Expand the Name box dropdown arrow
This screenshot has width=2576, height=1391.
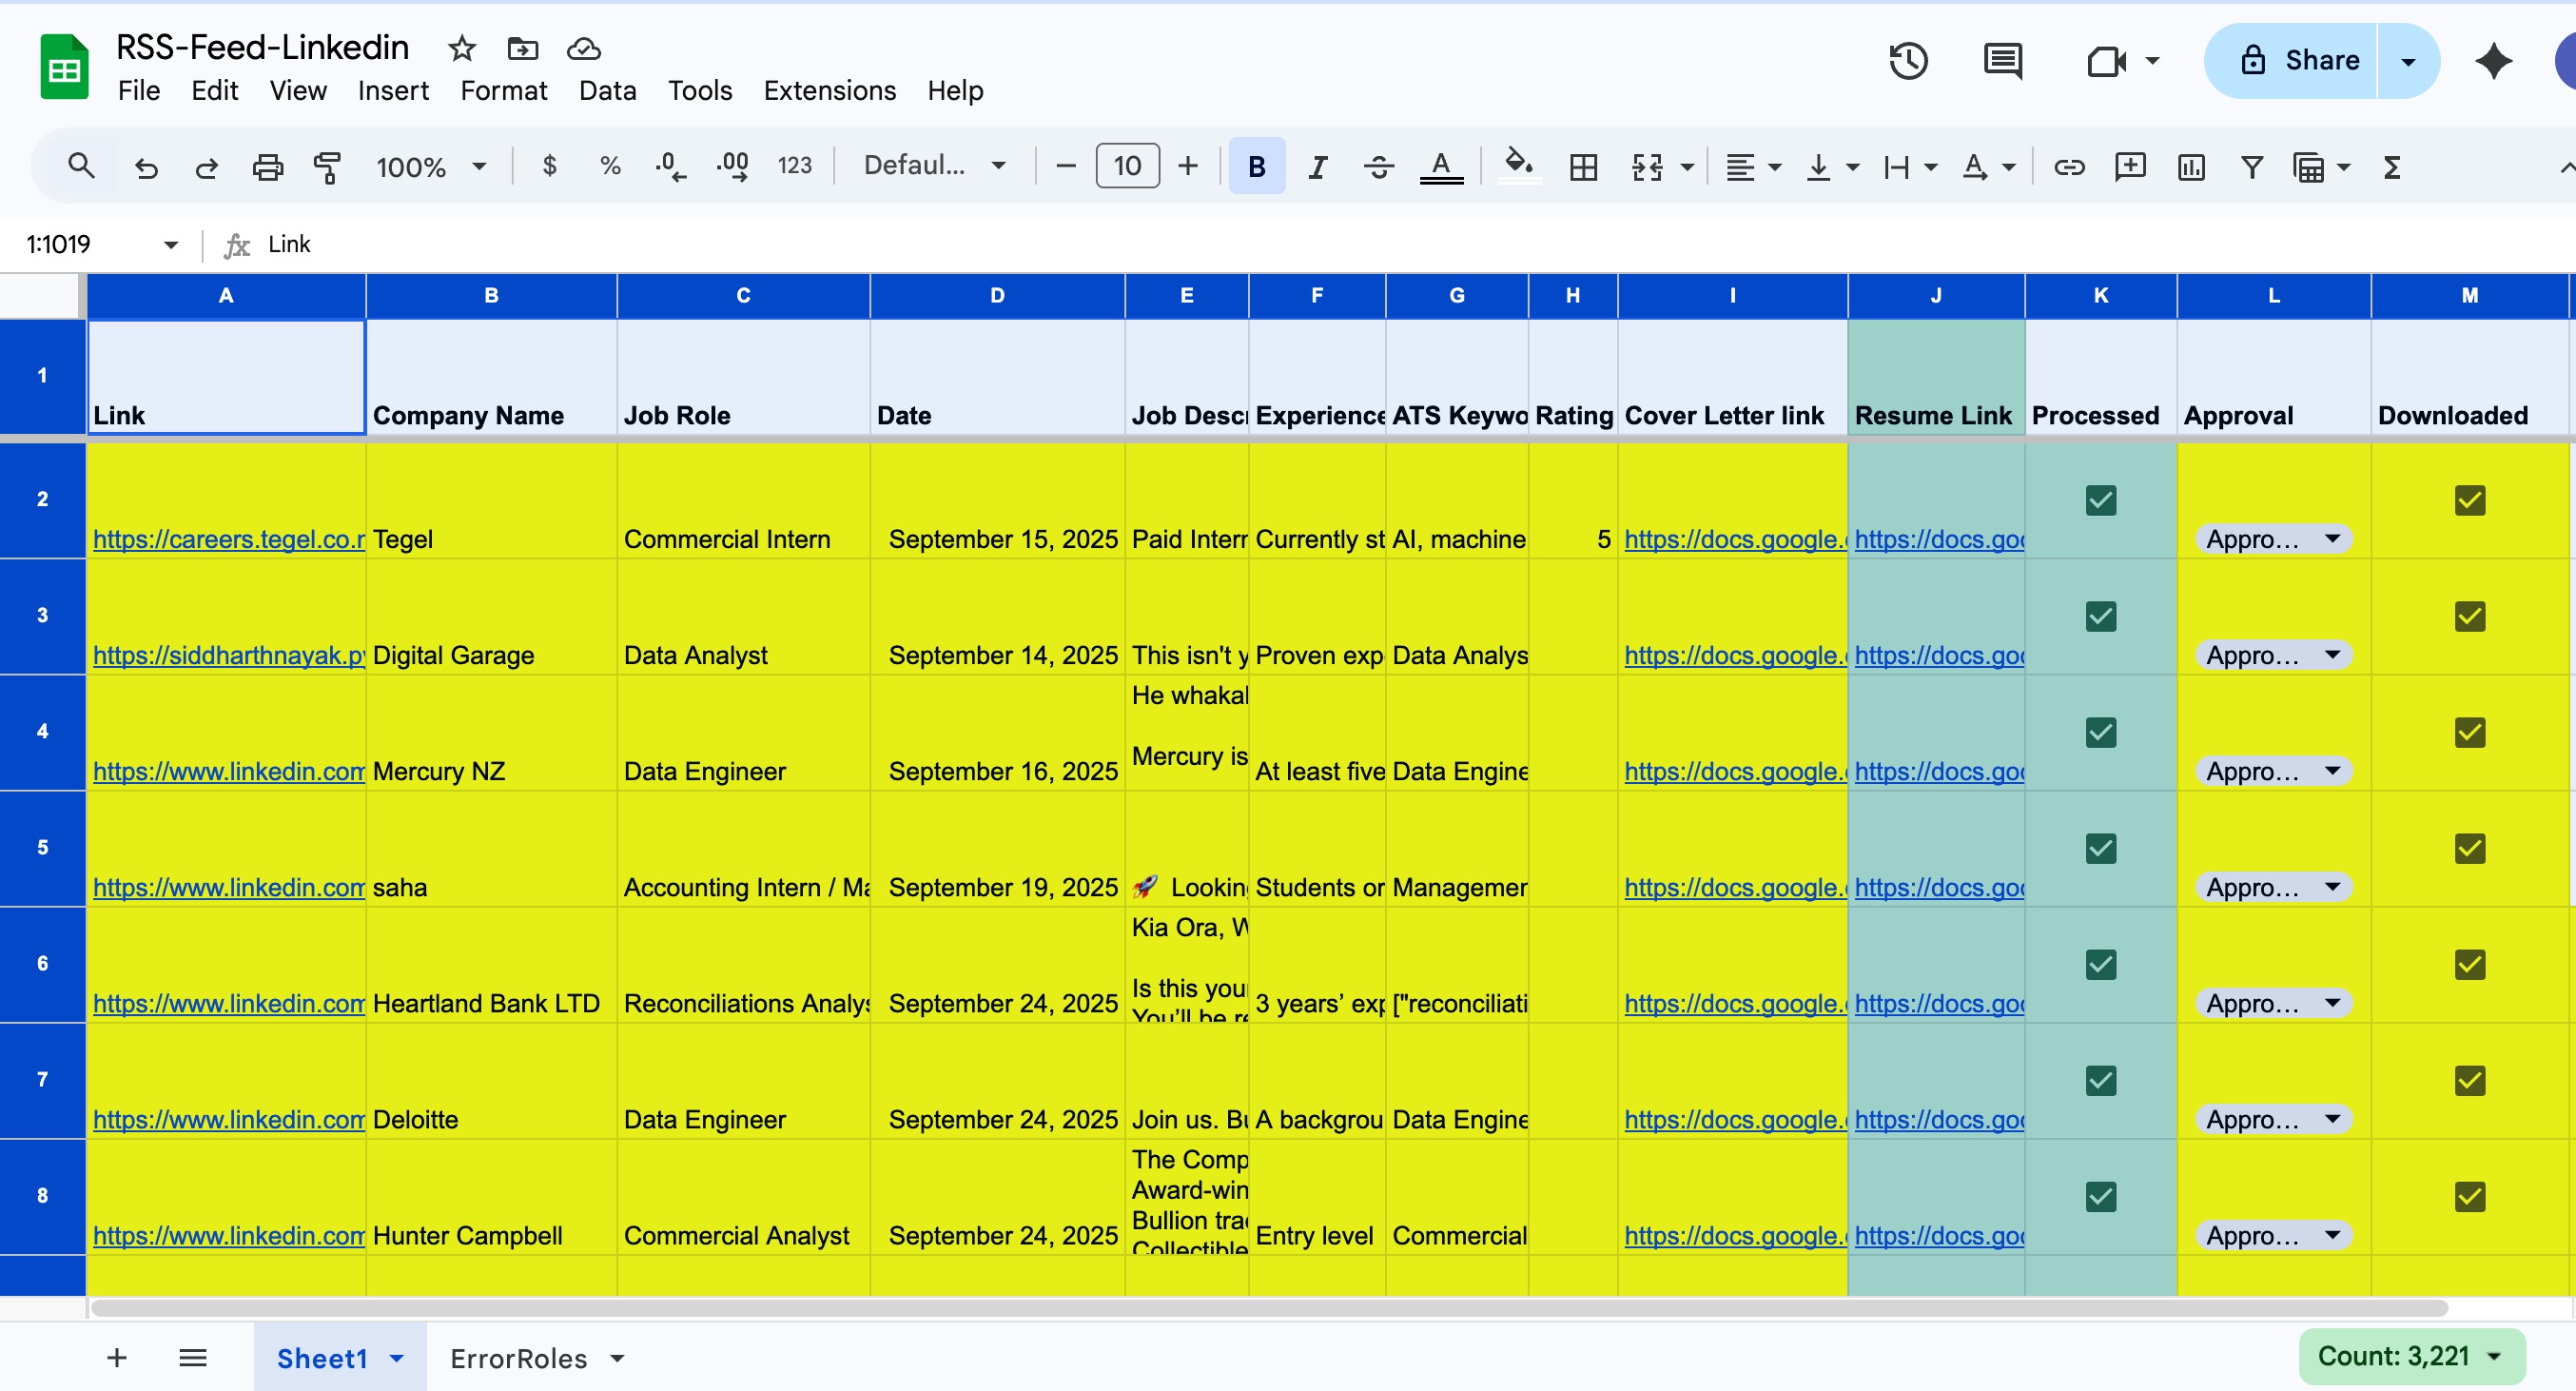171,244
